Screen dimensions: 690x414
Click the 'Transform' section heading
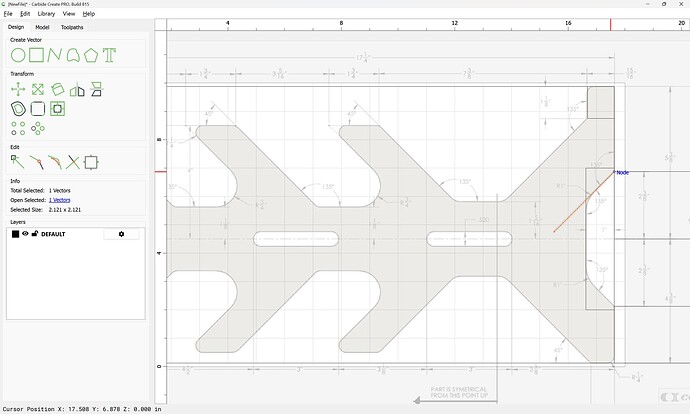(x=22, y=73)
